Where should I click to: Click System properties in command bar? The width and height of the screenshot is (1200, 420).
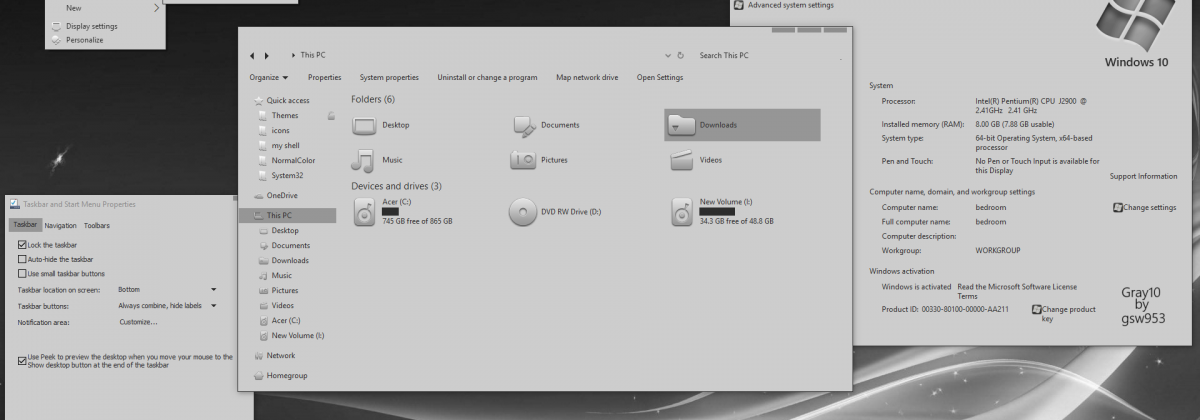tap(389, 77)
